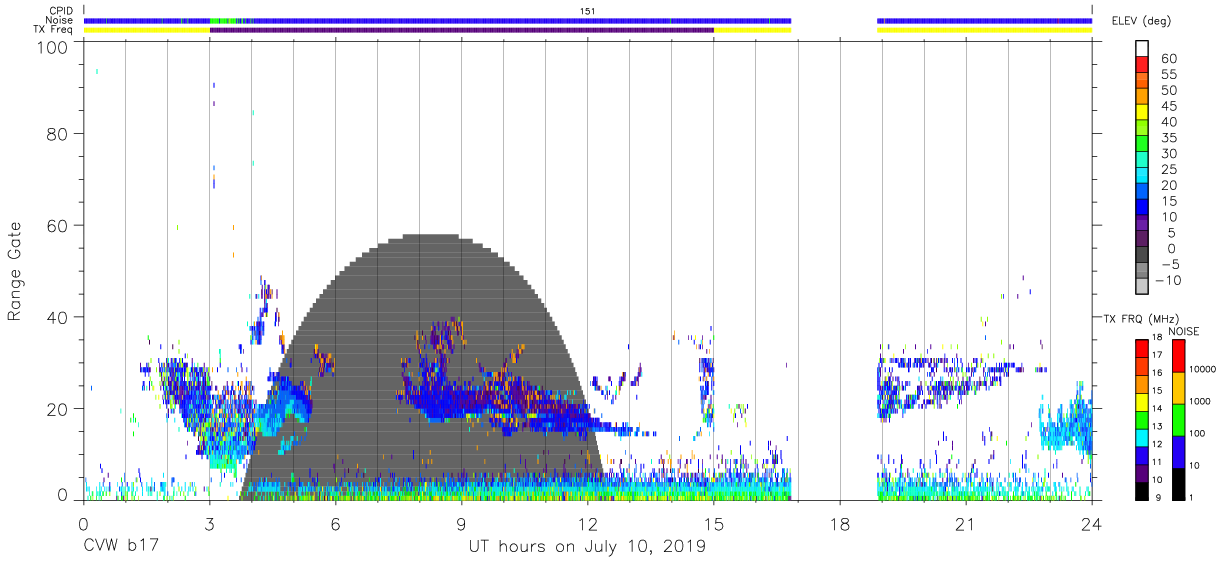This screenshot has width=1228, height=567.
Task: Pick the white top swatch of ELEV colorbar
Action: [x=1142, y=49]
